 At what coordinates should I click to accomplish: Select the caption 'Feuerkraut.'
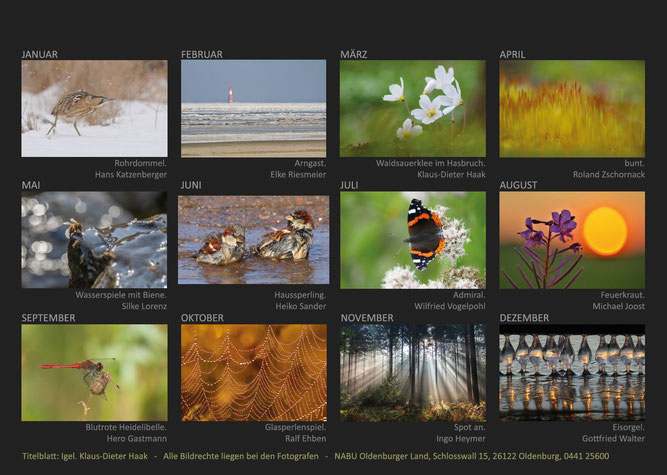(x=622, y=295)
